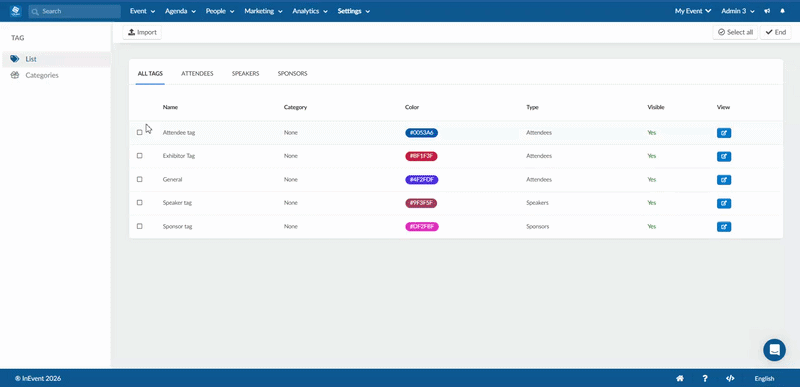Click the "Sponsor tag" name cell

click(x=177, y=226)
